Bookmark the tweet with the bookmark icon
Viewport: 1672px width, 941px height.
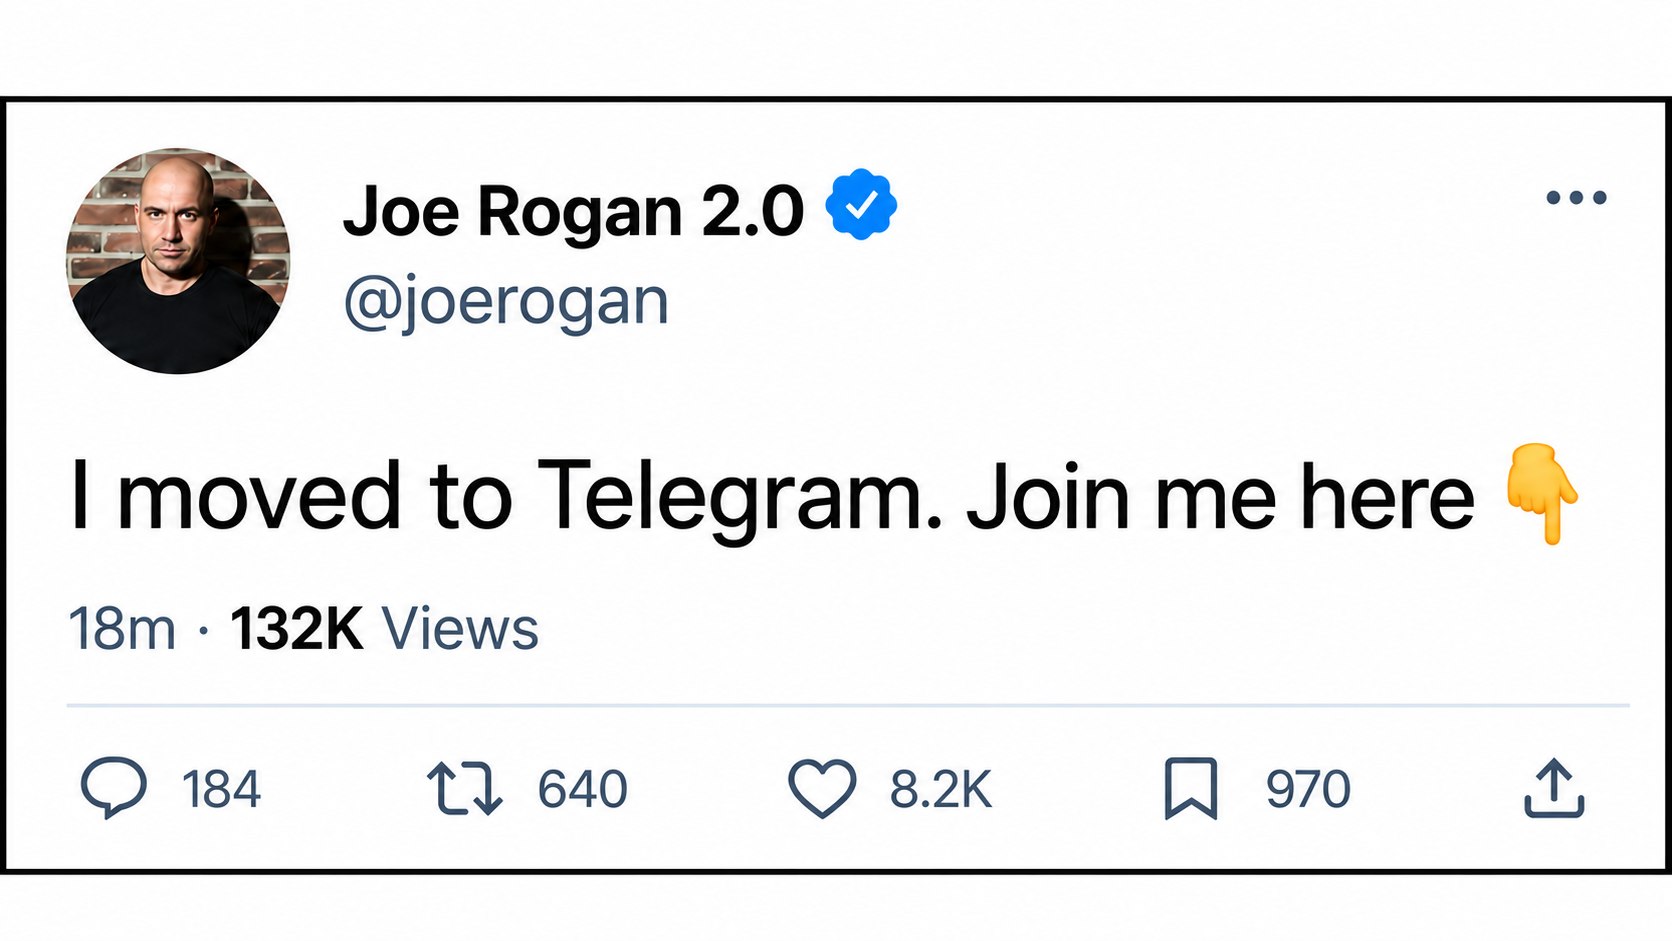pyautogui.click(x=1191, y=789)
